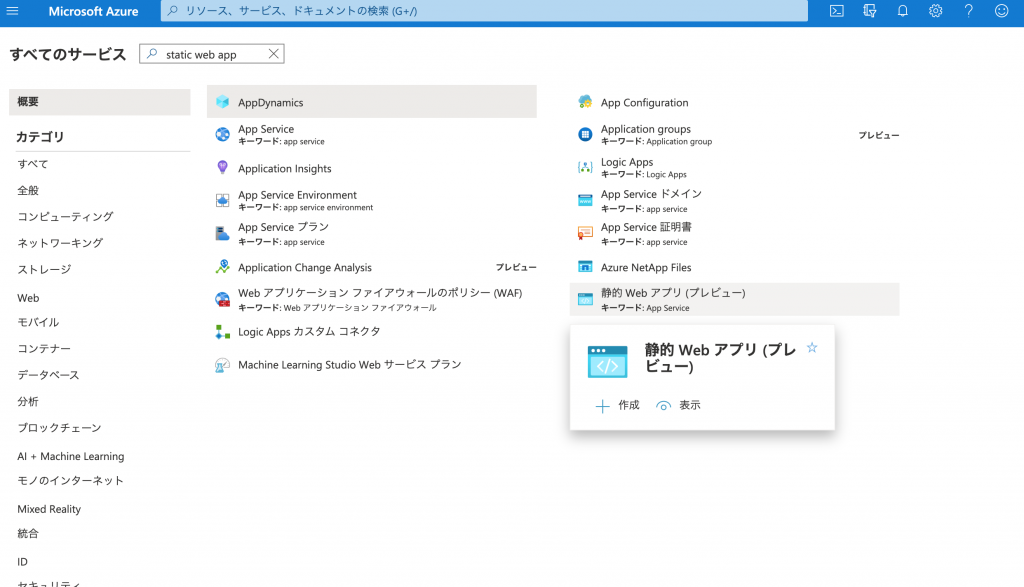This screenshot has width=1024, height=587.
Task: Open the Application Change Analysis link
Action: click(305, 267)
